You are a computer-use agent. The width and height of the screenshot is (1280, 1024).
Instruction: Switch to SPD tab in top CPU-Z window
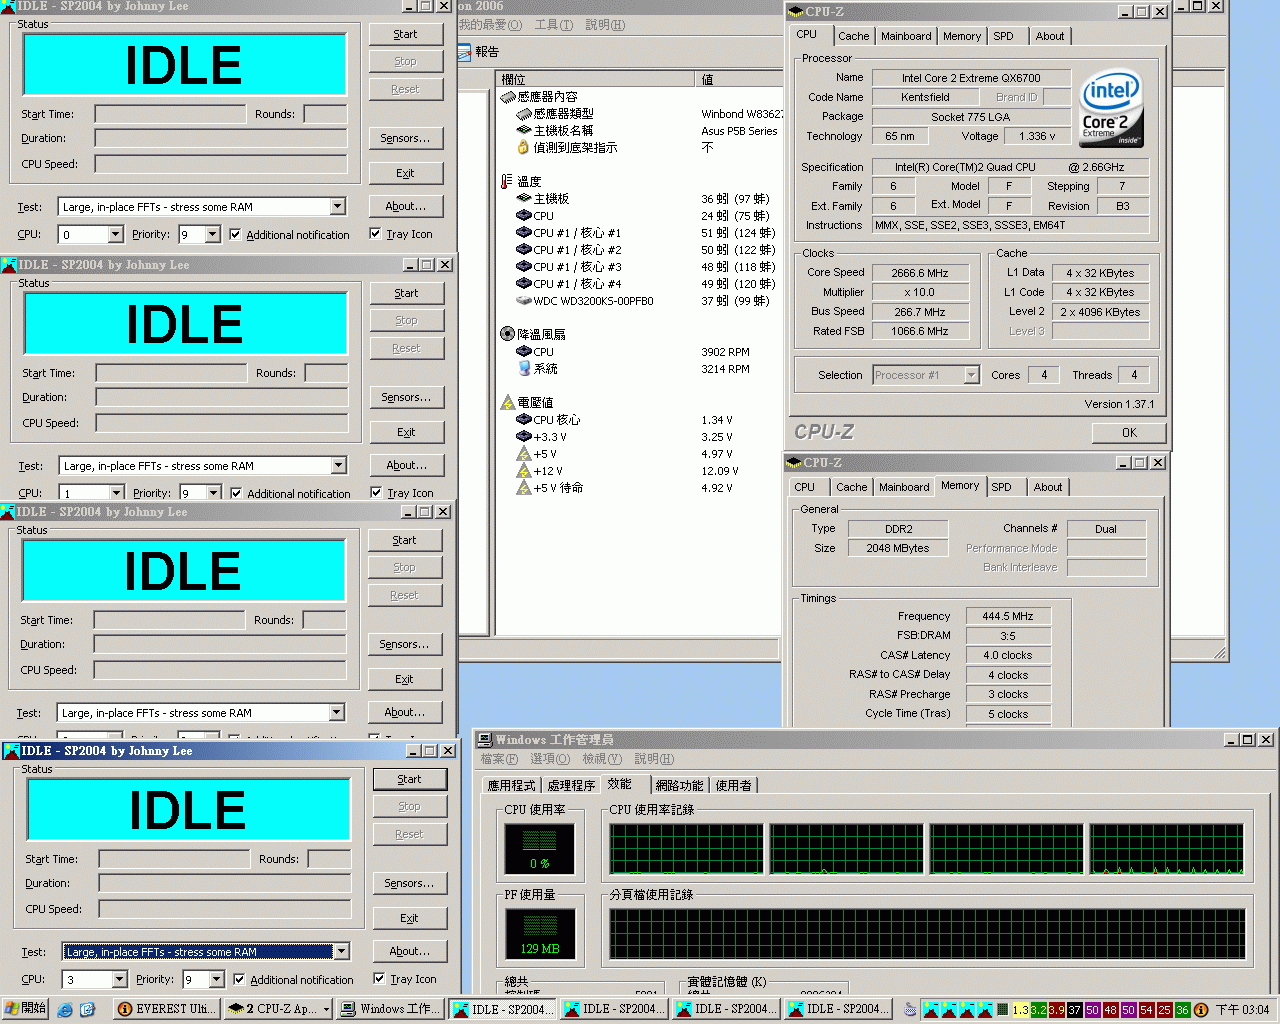click(x=1003, y=36)
